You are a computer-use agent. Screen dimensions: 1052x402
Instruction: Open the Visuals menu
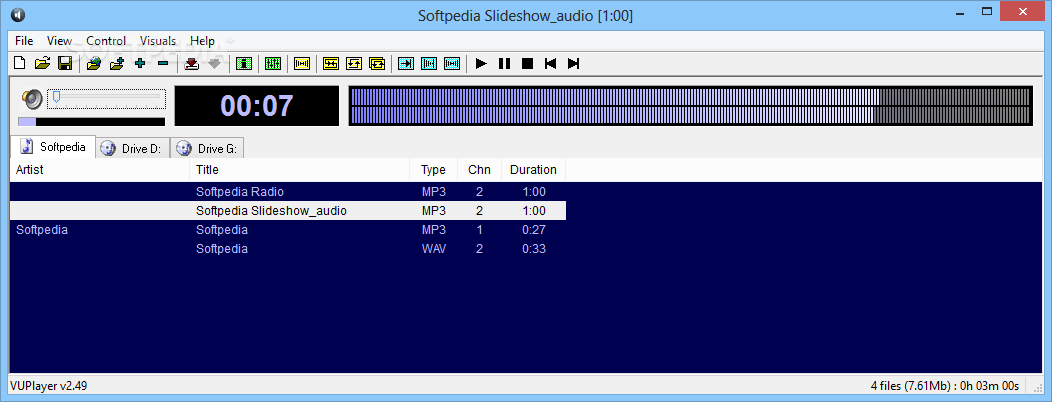click(158, 41)
